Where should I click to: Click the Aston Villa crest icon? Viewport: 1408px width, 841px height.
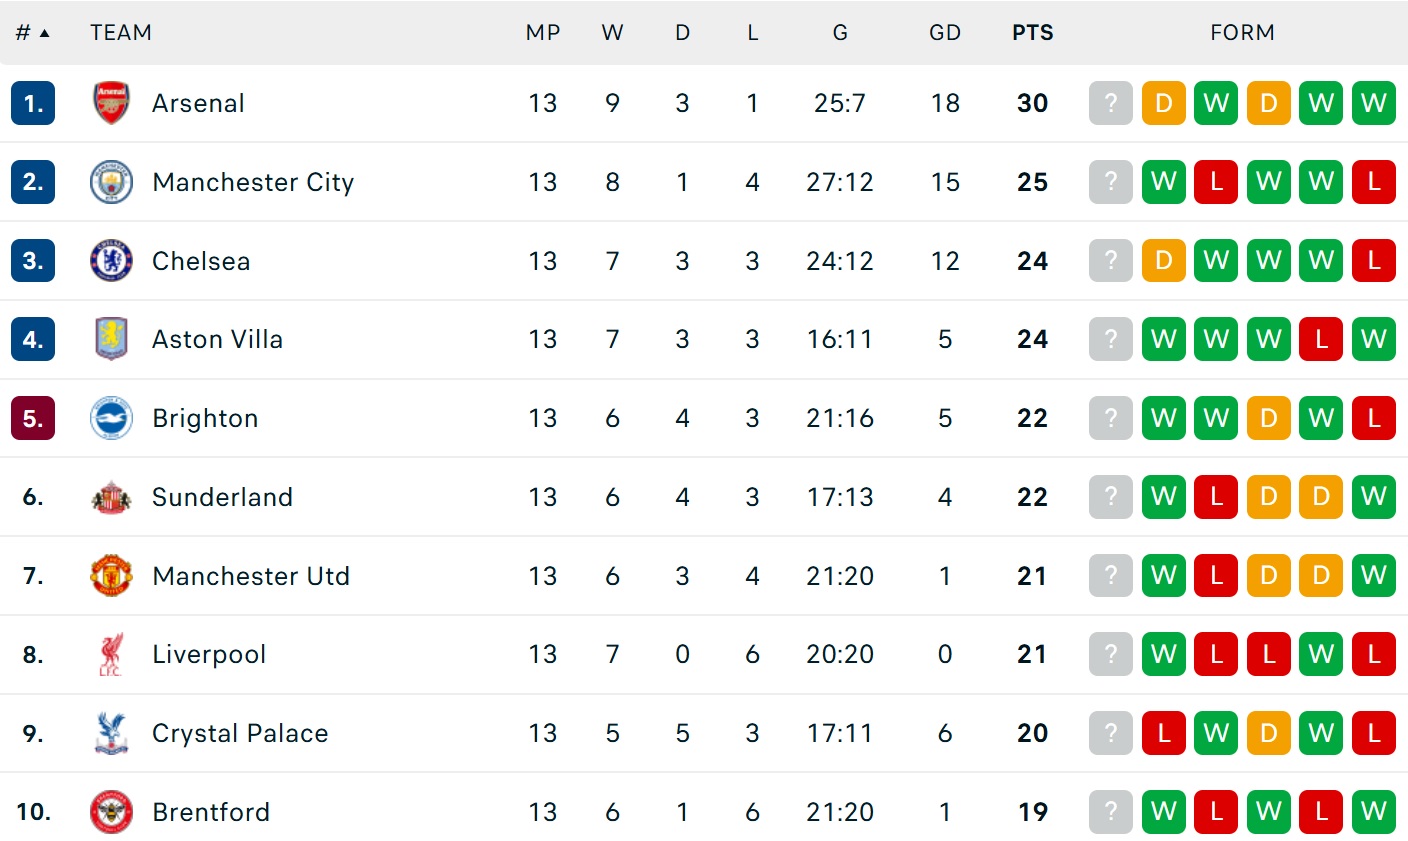[111, 339]
